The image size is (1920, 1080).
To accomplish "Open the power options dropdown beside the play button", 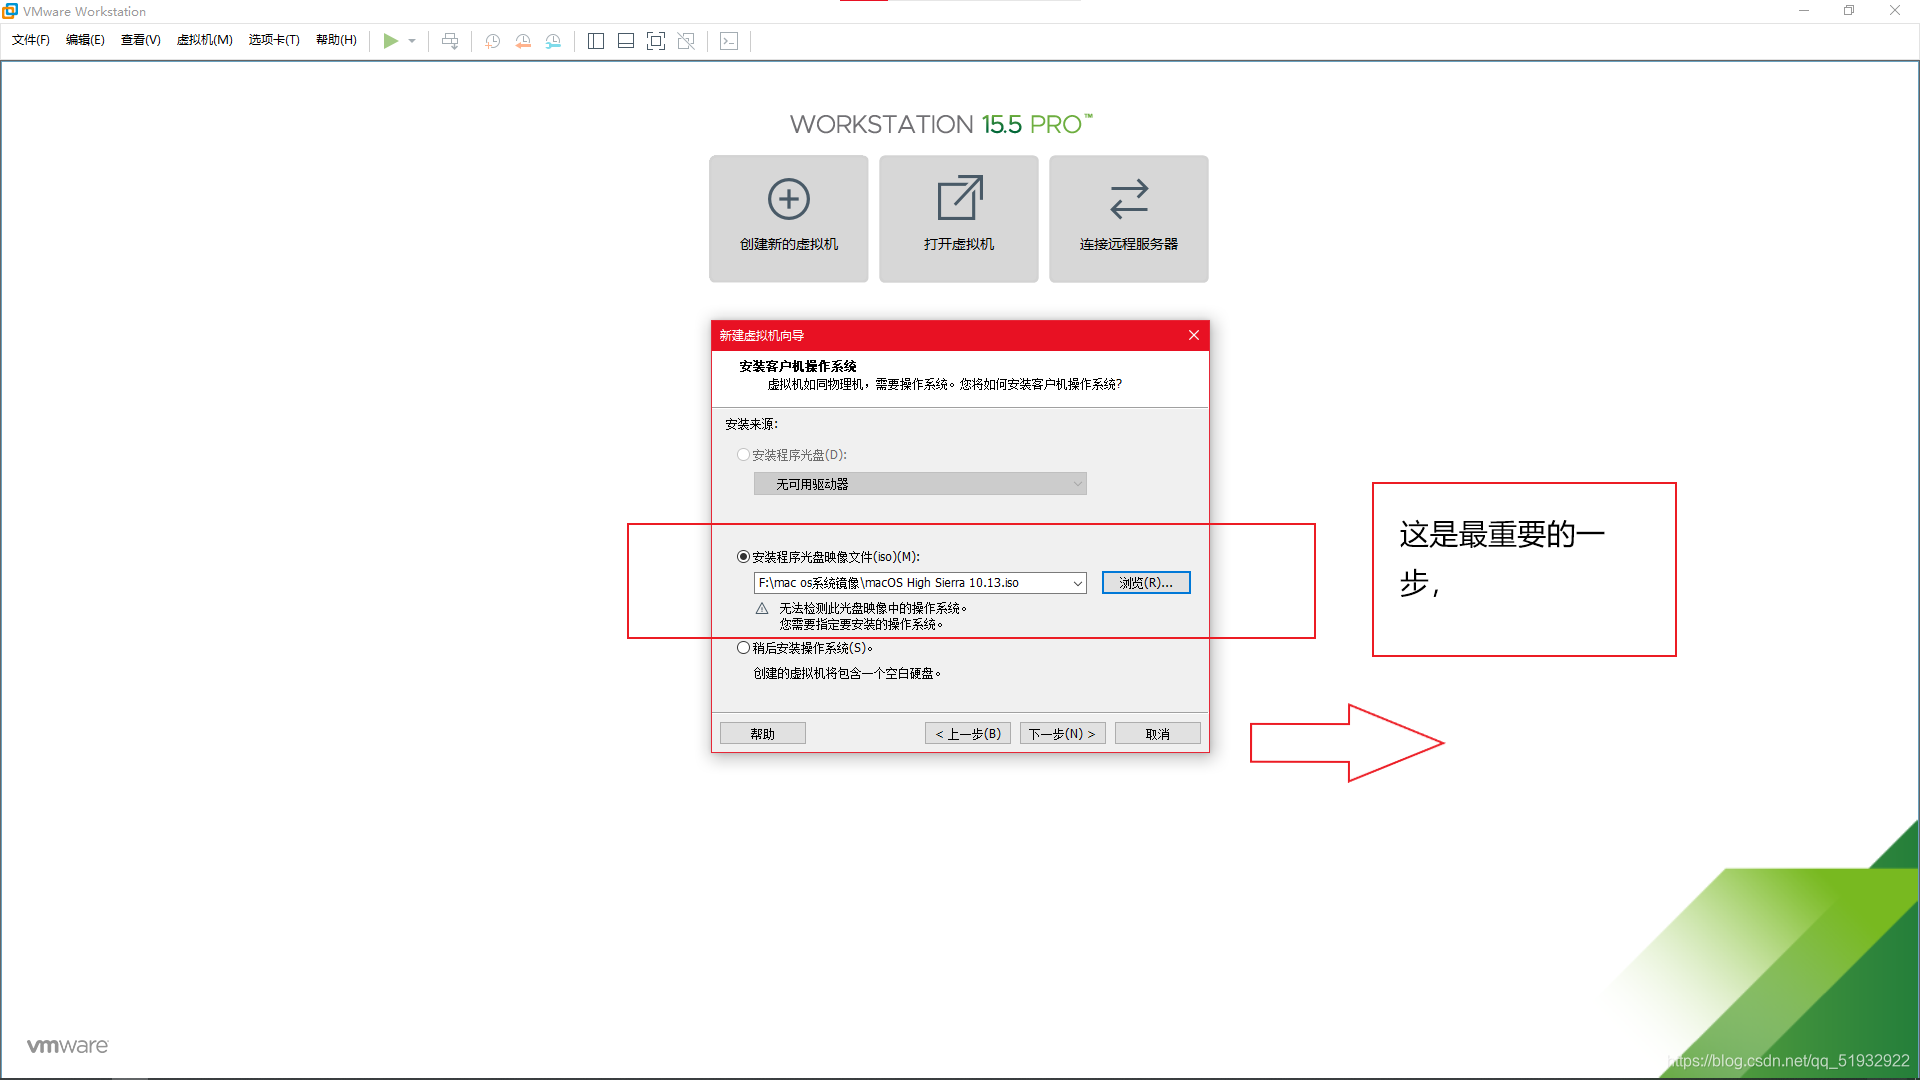I will coord(411,41).
